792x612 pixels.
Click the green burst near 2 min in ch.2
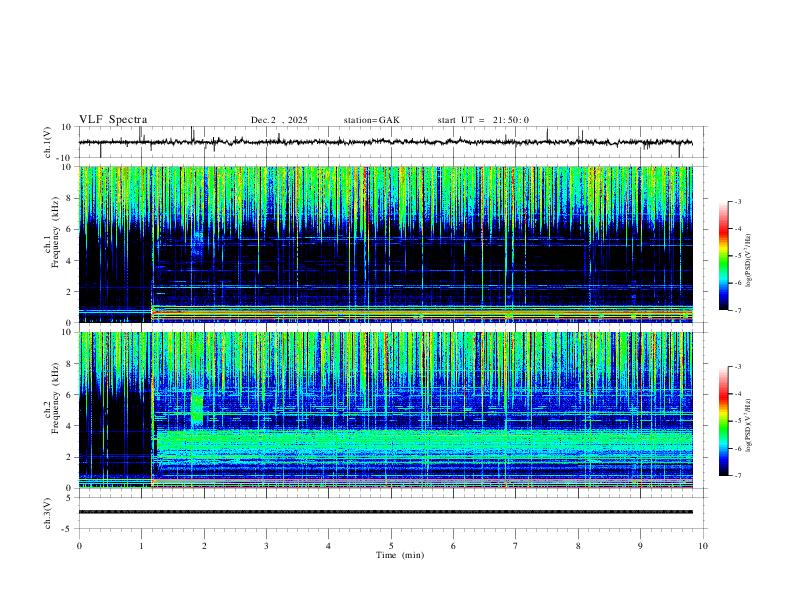pos(197,408)
